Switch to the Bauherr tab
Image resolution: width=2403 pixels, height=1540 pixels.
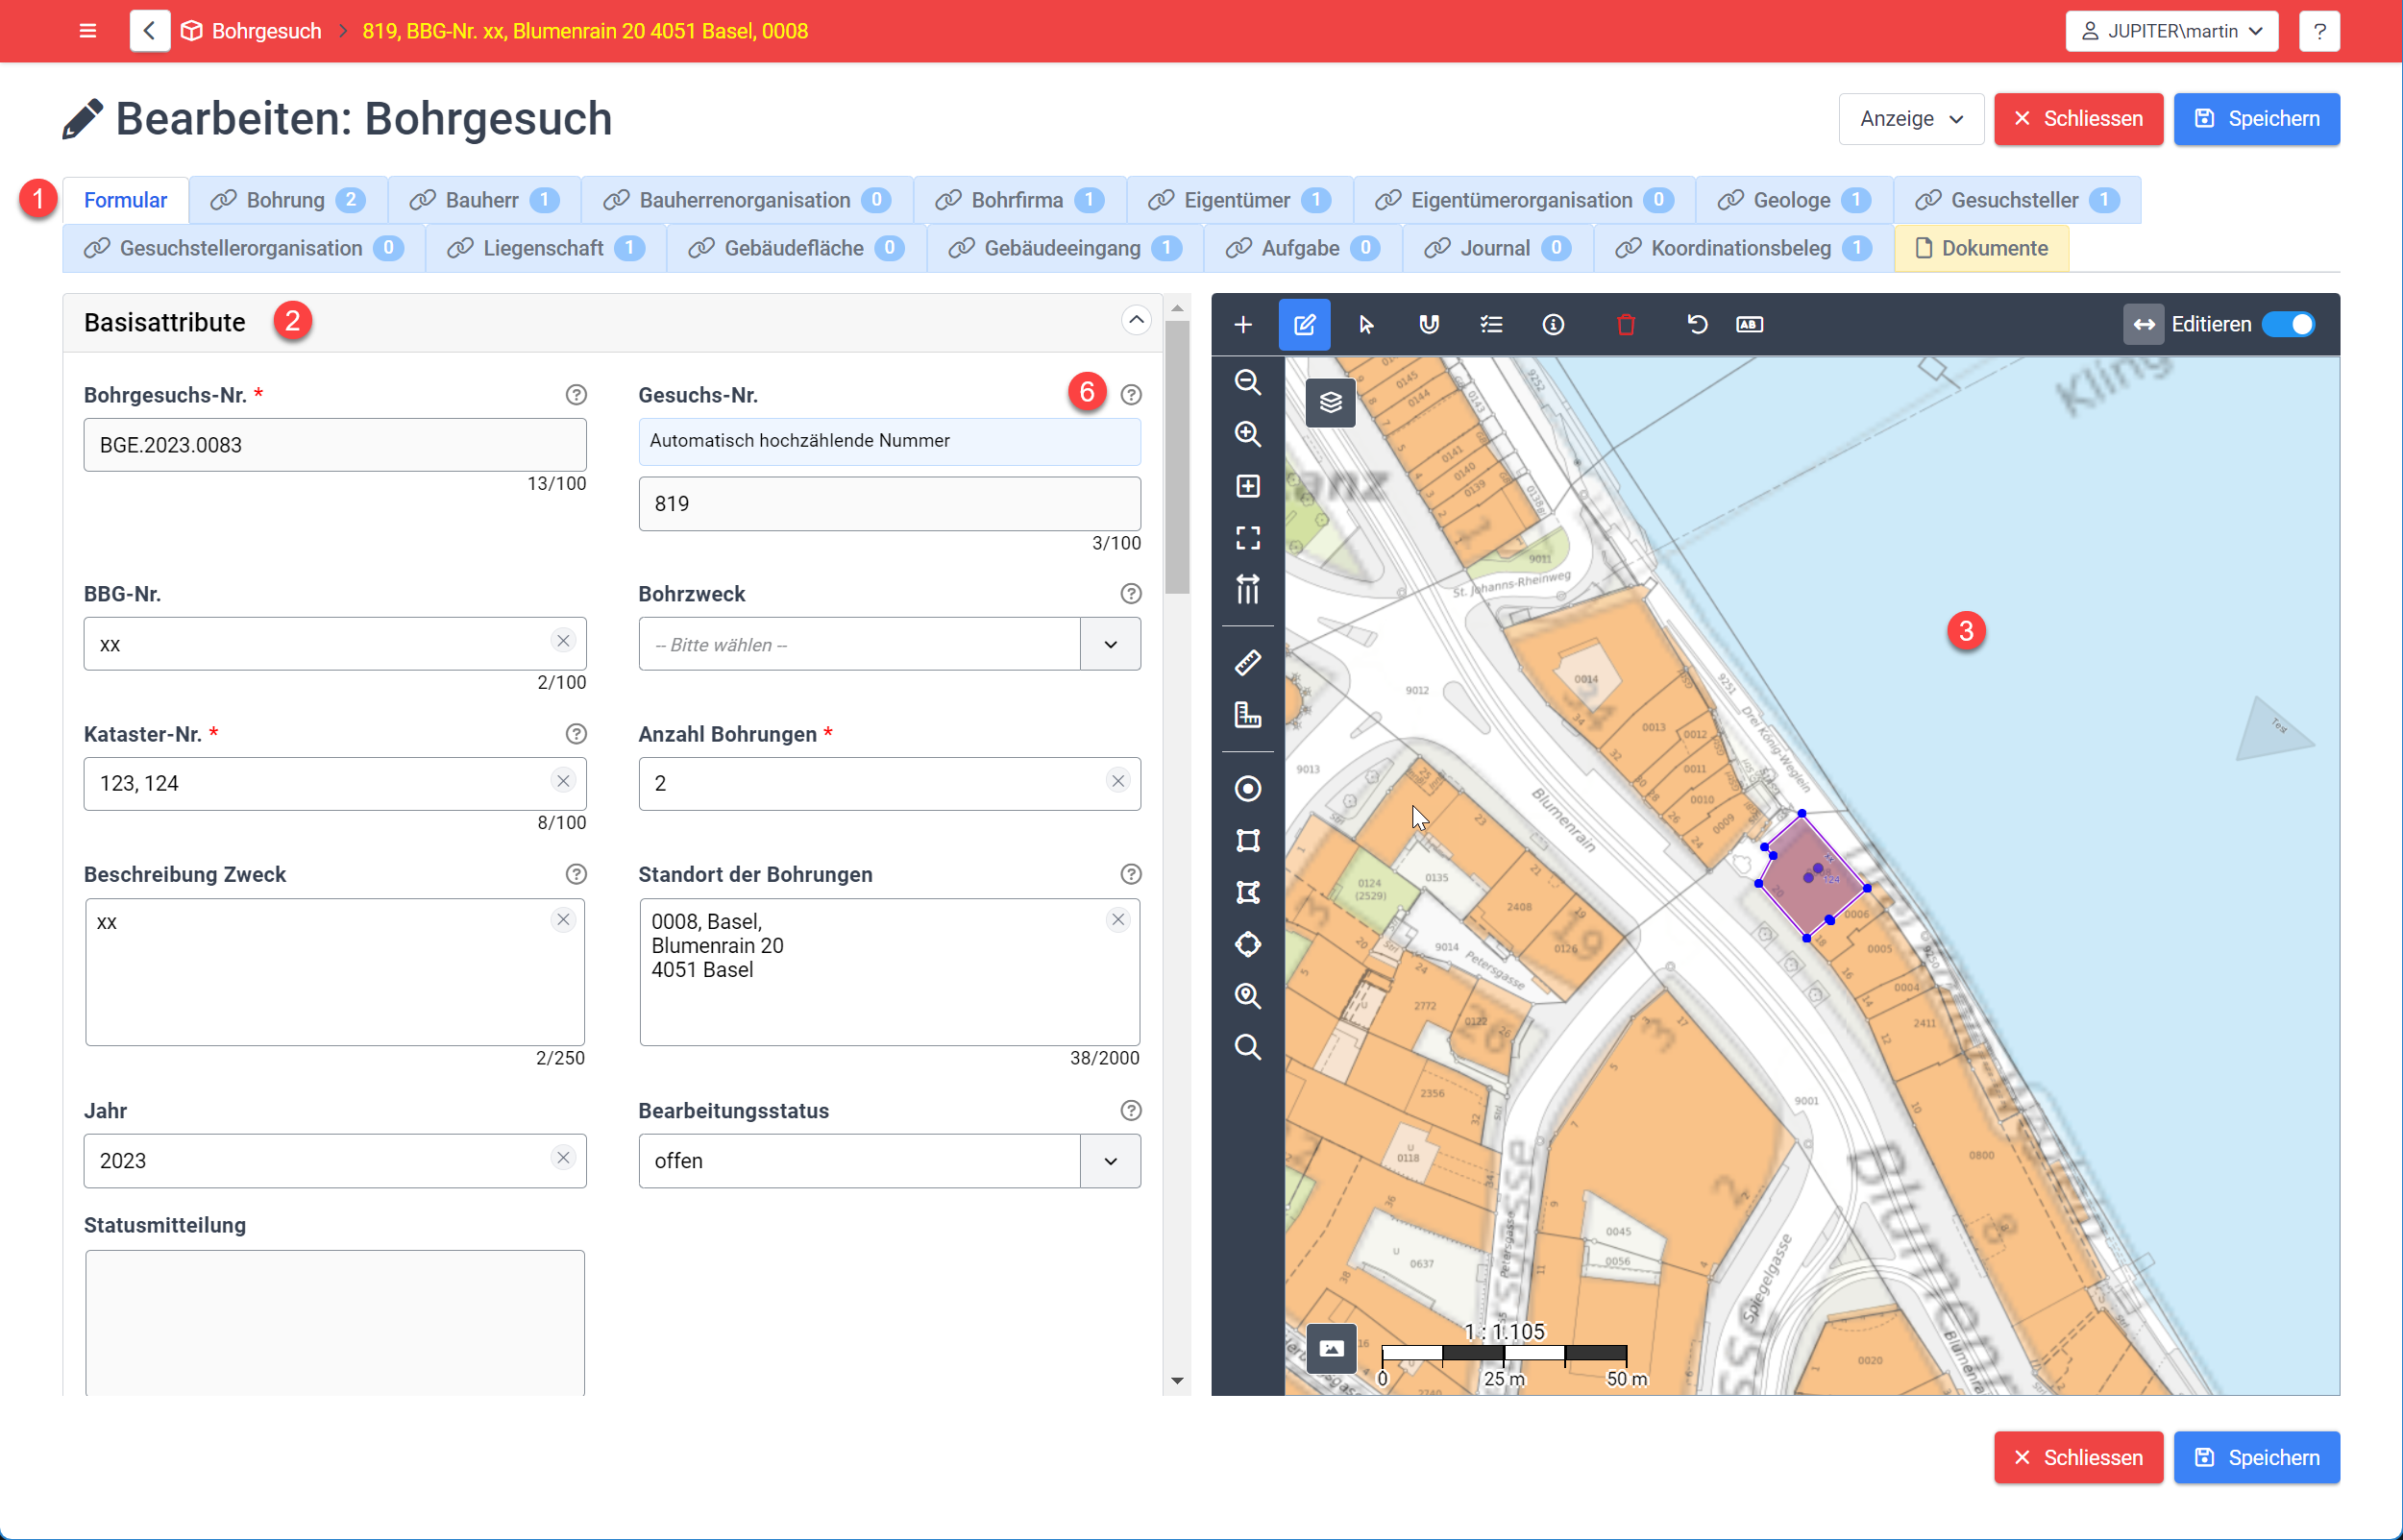coord(485,200)
